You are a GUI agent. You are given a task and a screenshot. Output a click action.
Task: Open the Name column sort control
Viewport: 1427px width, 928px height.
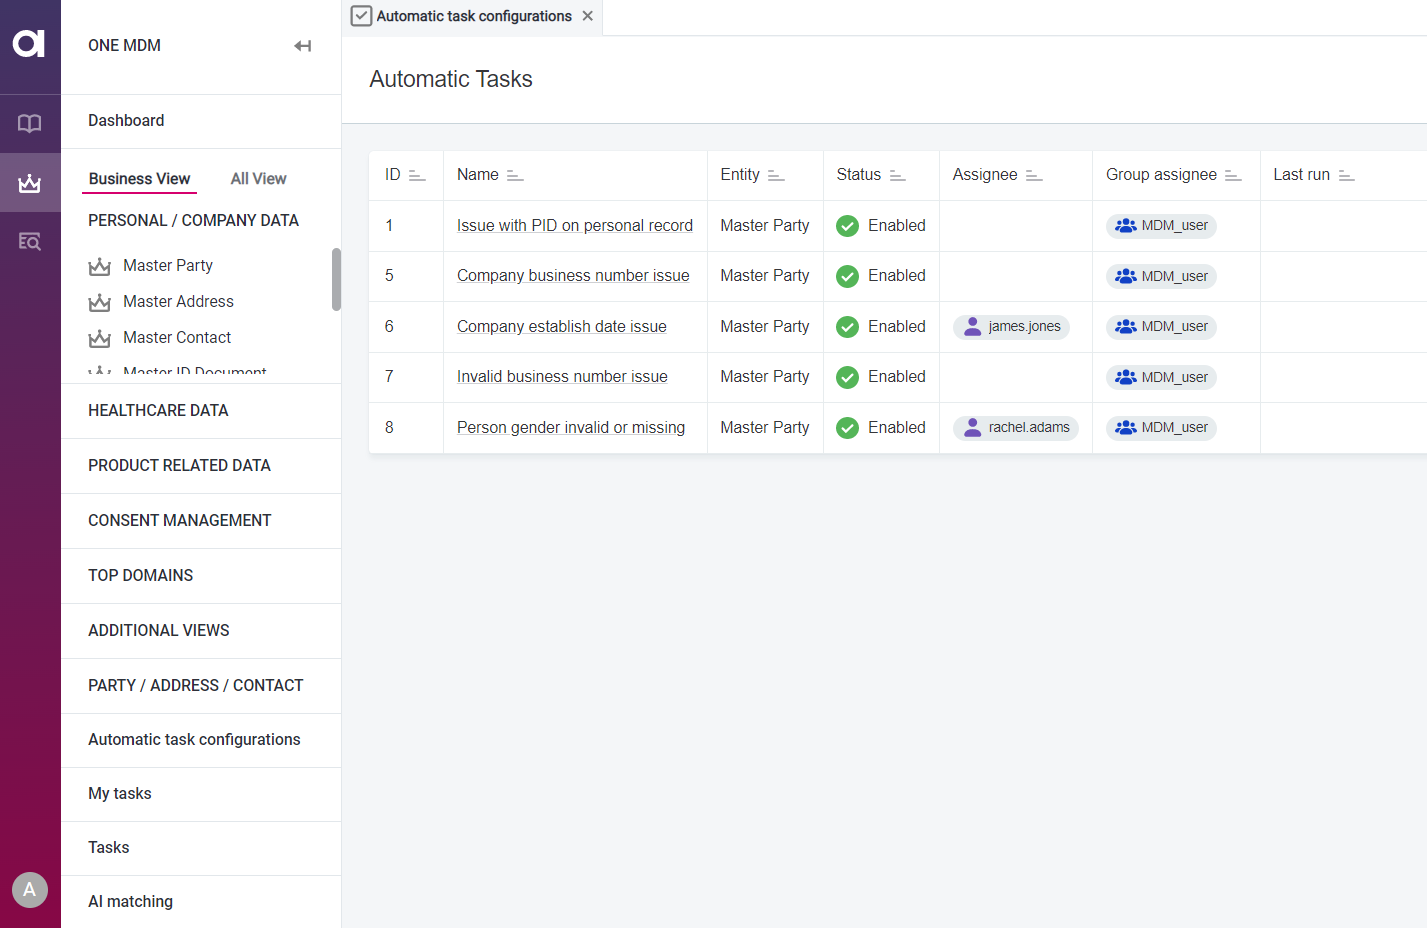tap(519, 175)
